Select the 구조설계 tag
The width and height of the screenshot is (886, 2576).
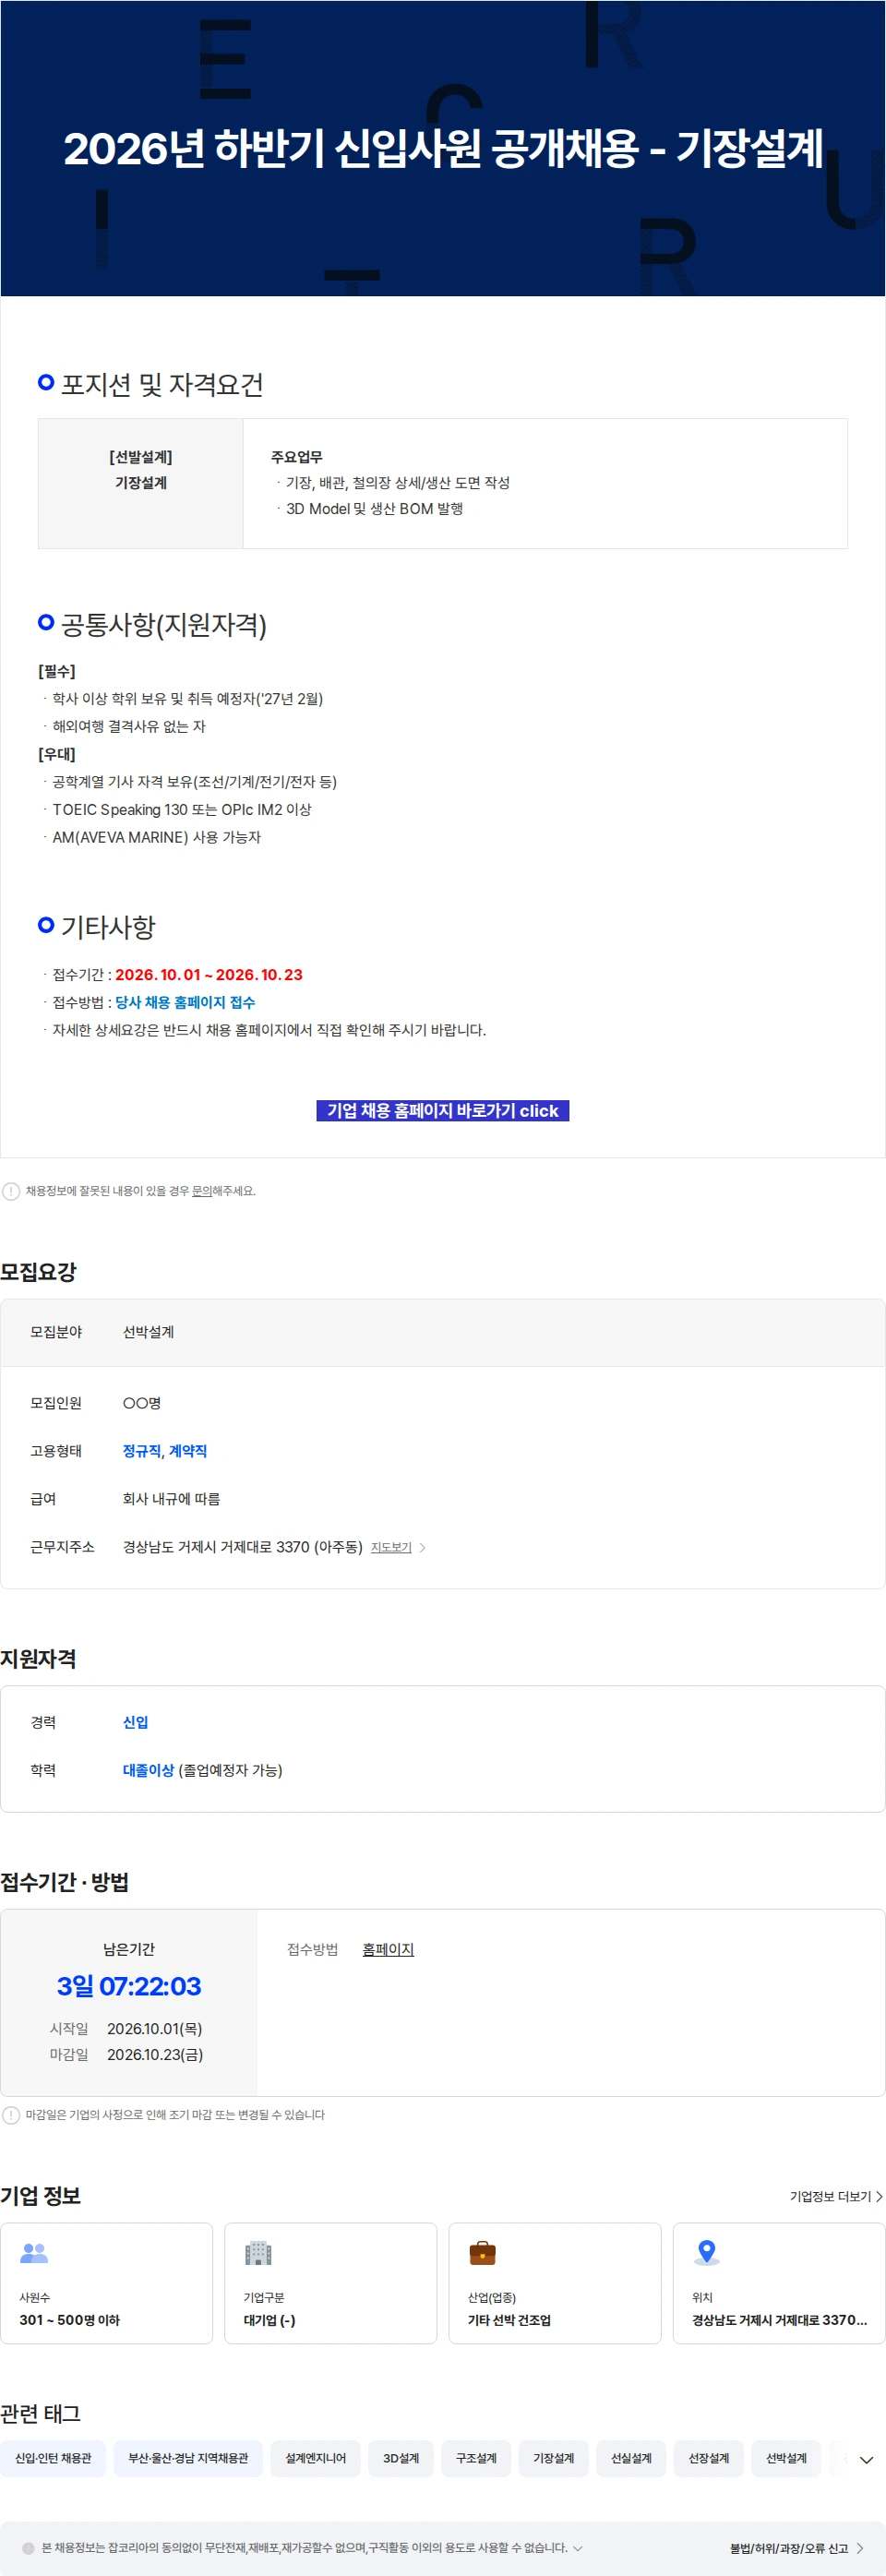[476, 2458]
